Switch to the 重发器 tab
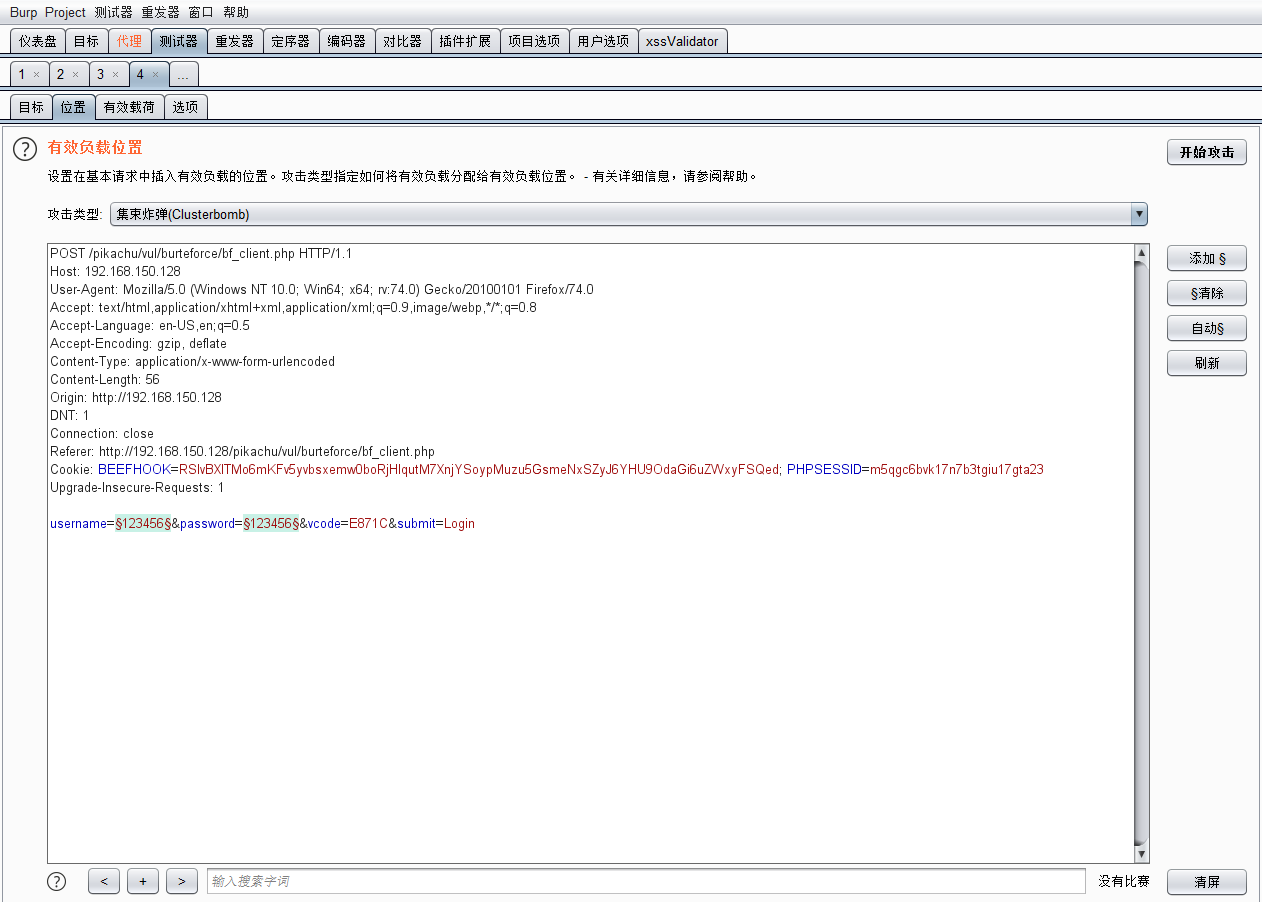This screenshot has width=1262, height=902. pos(235,41)
